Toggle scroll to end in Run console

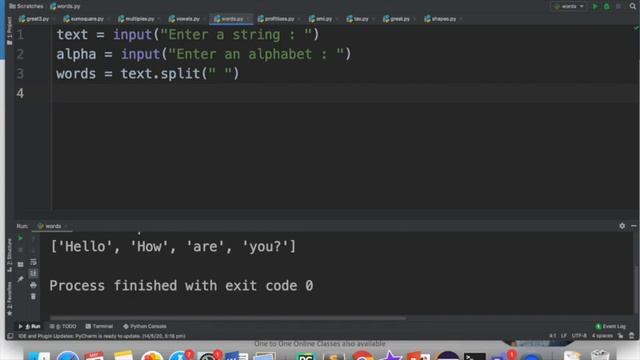33,273
